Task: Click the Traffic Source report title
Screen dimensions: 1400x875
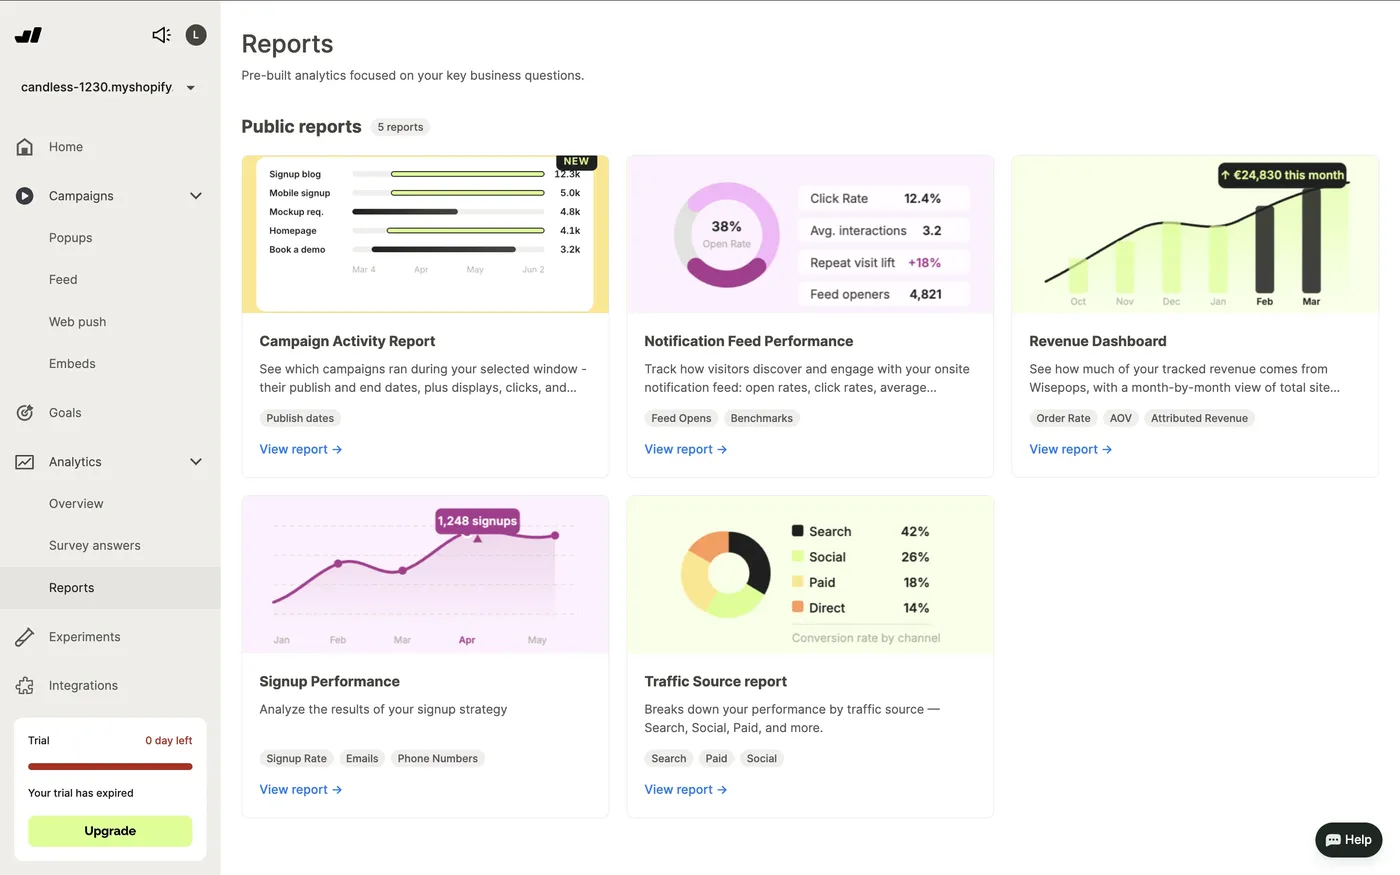Action: click(x=715, y=682)
